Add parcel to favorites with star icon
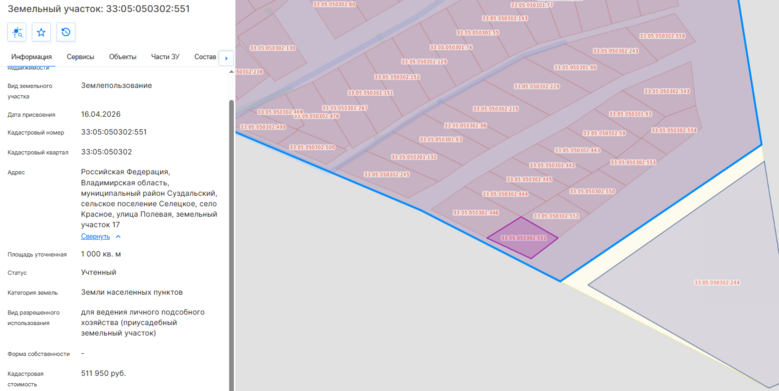Screen dimensions: 779x391 pos(41,32)
